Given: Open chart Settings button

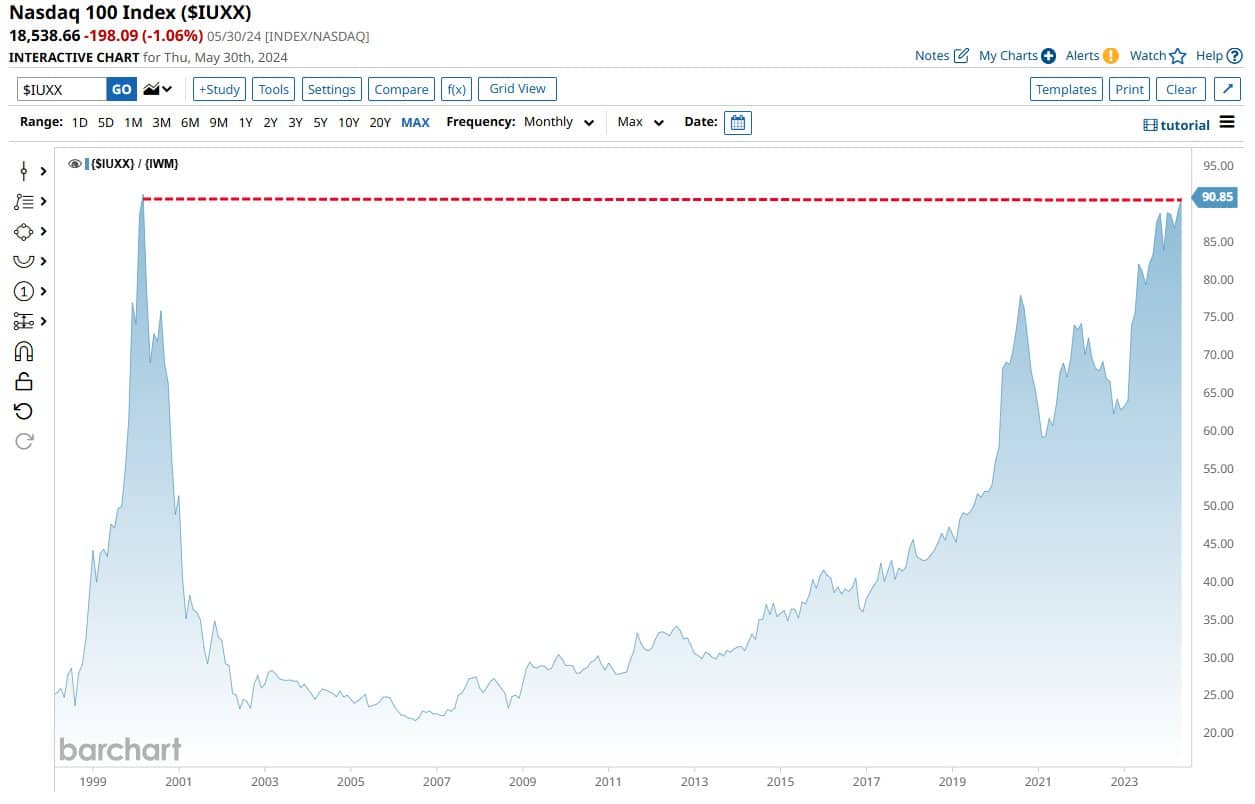Looking at the screenshot, I should (331, 89).
